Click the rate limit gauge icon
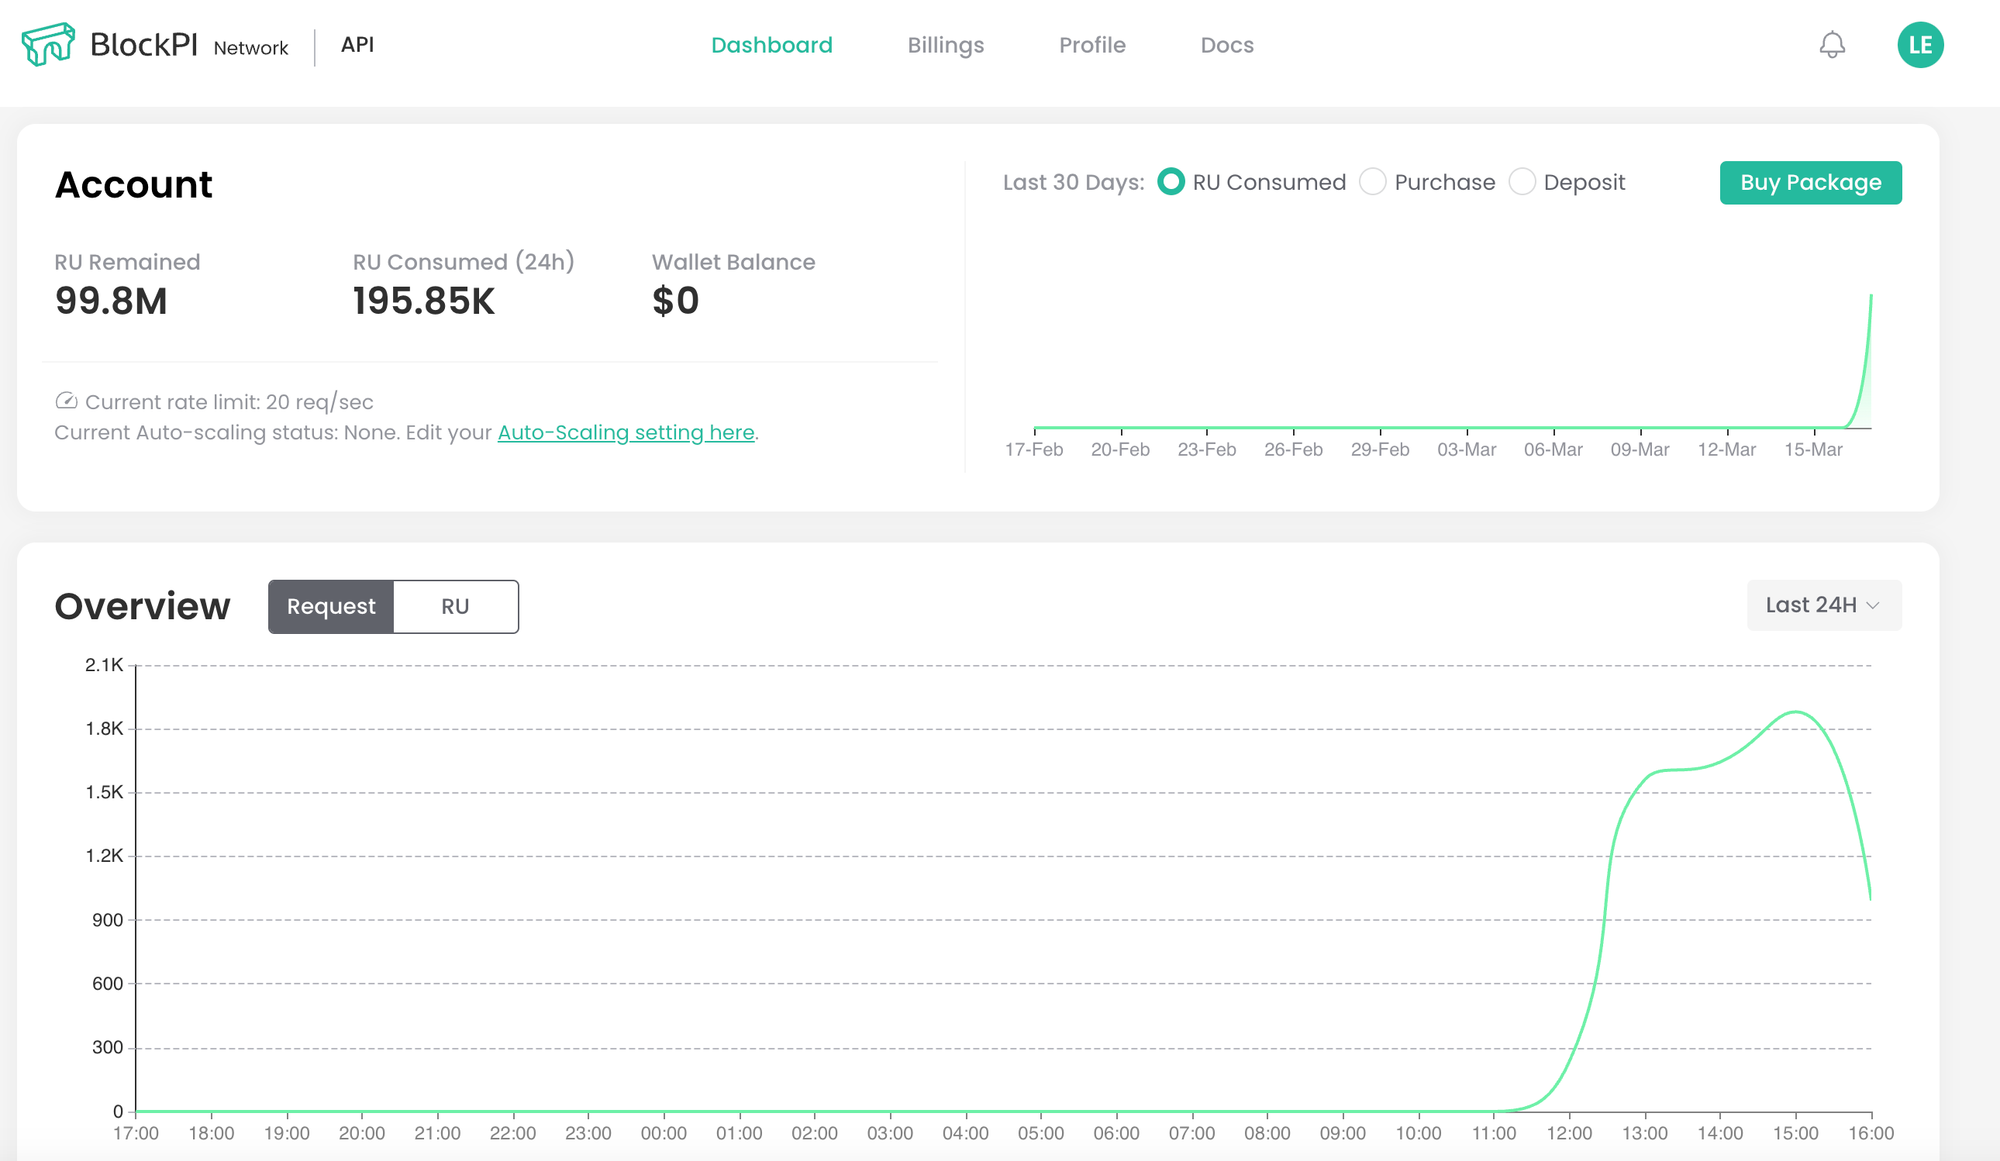Image resolution: width=2000 pixels, height=1161 pixels. tap(66, 401)
